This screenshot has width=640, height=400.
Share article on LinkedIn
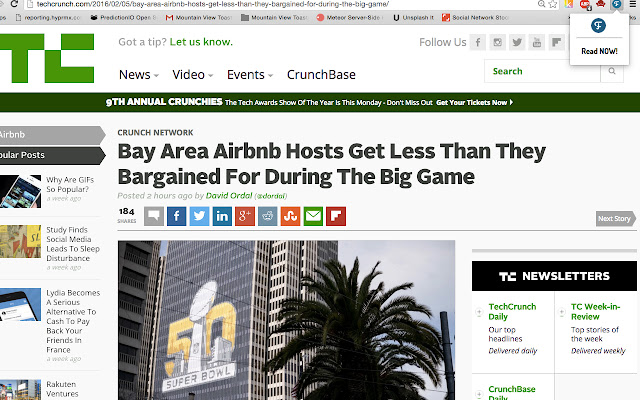click(222, 216)
